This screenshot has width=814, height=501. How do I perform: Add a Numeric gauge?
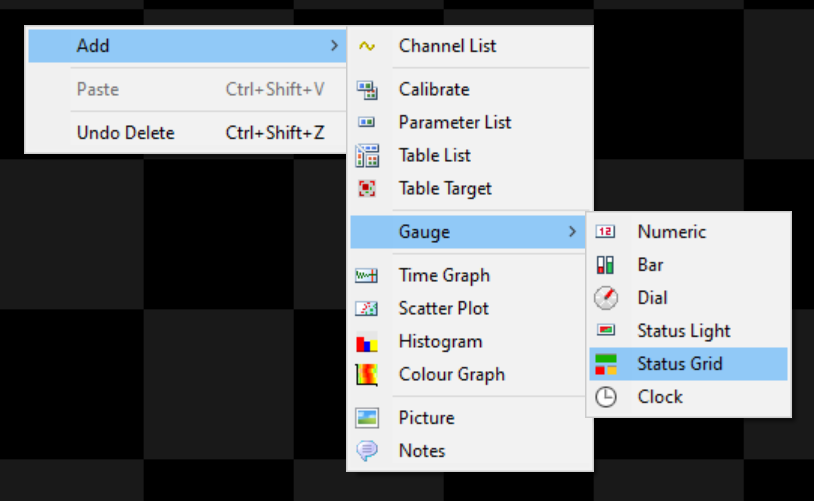pos(671,232)
